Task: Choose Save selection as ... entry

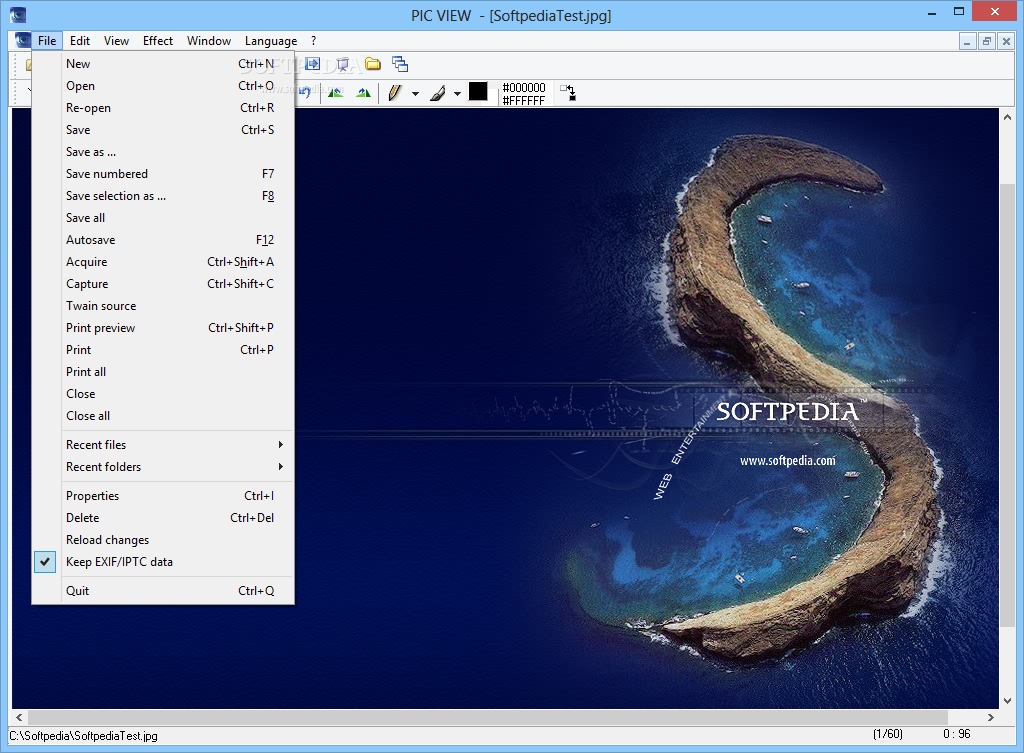Action: pos(163,196)
